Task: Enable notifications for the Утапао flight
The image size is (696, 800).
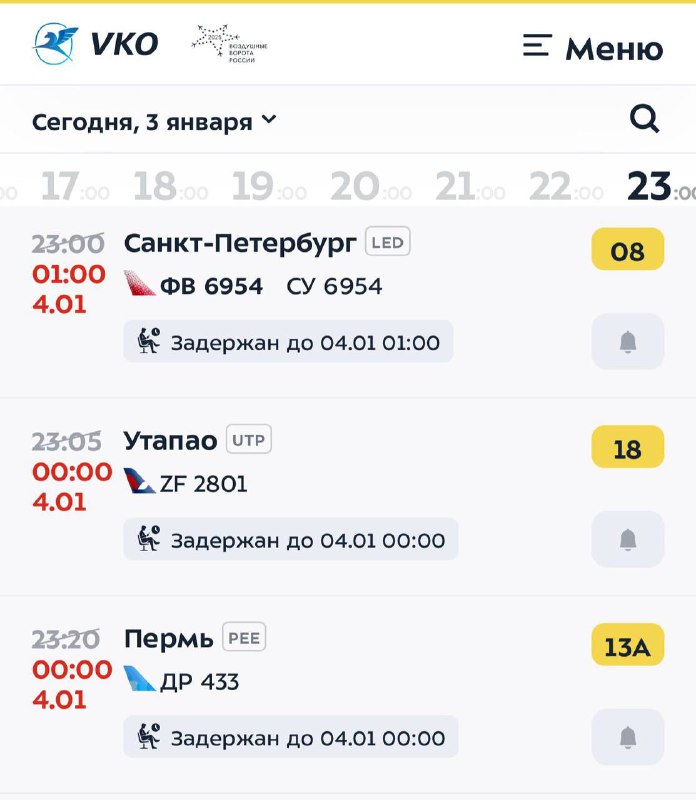Action: coord(628,540)
